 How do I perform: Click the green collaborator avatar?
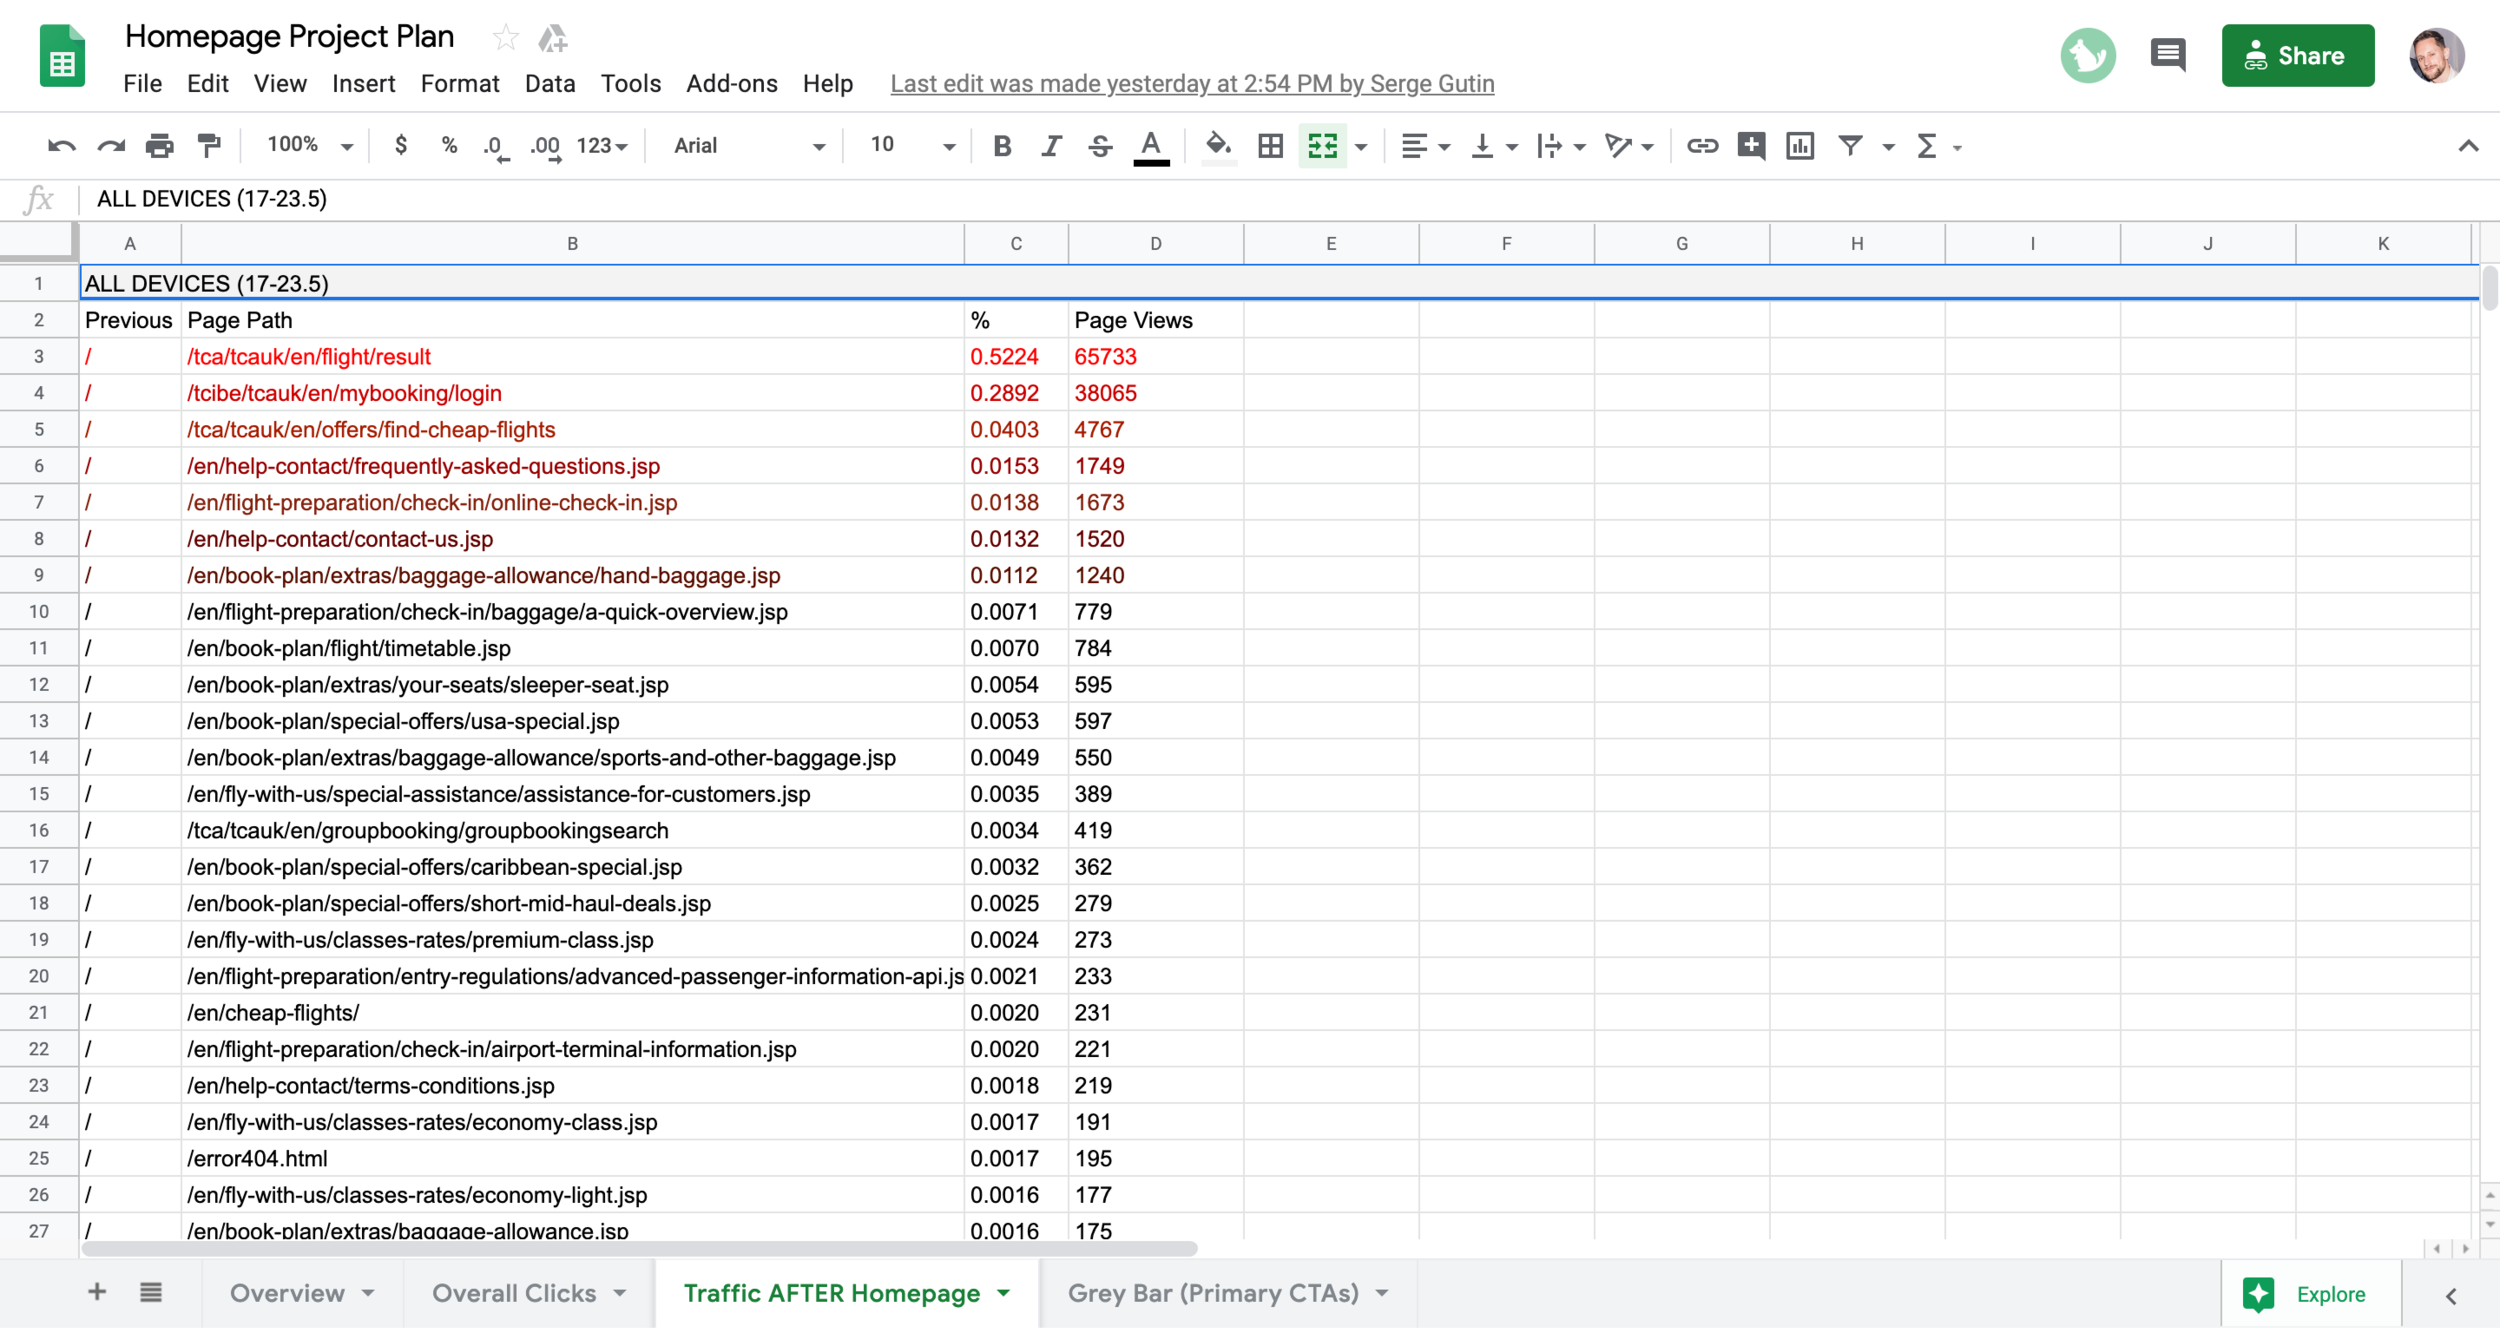click(2088, 56)
